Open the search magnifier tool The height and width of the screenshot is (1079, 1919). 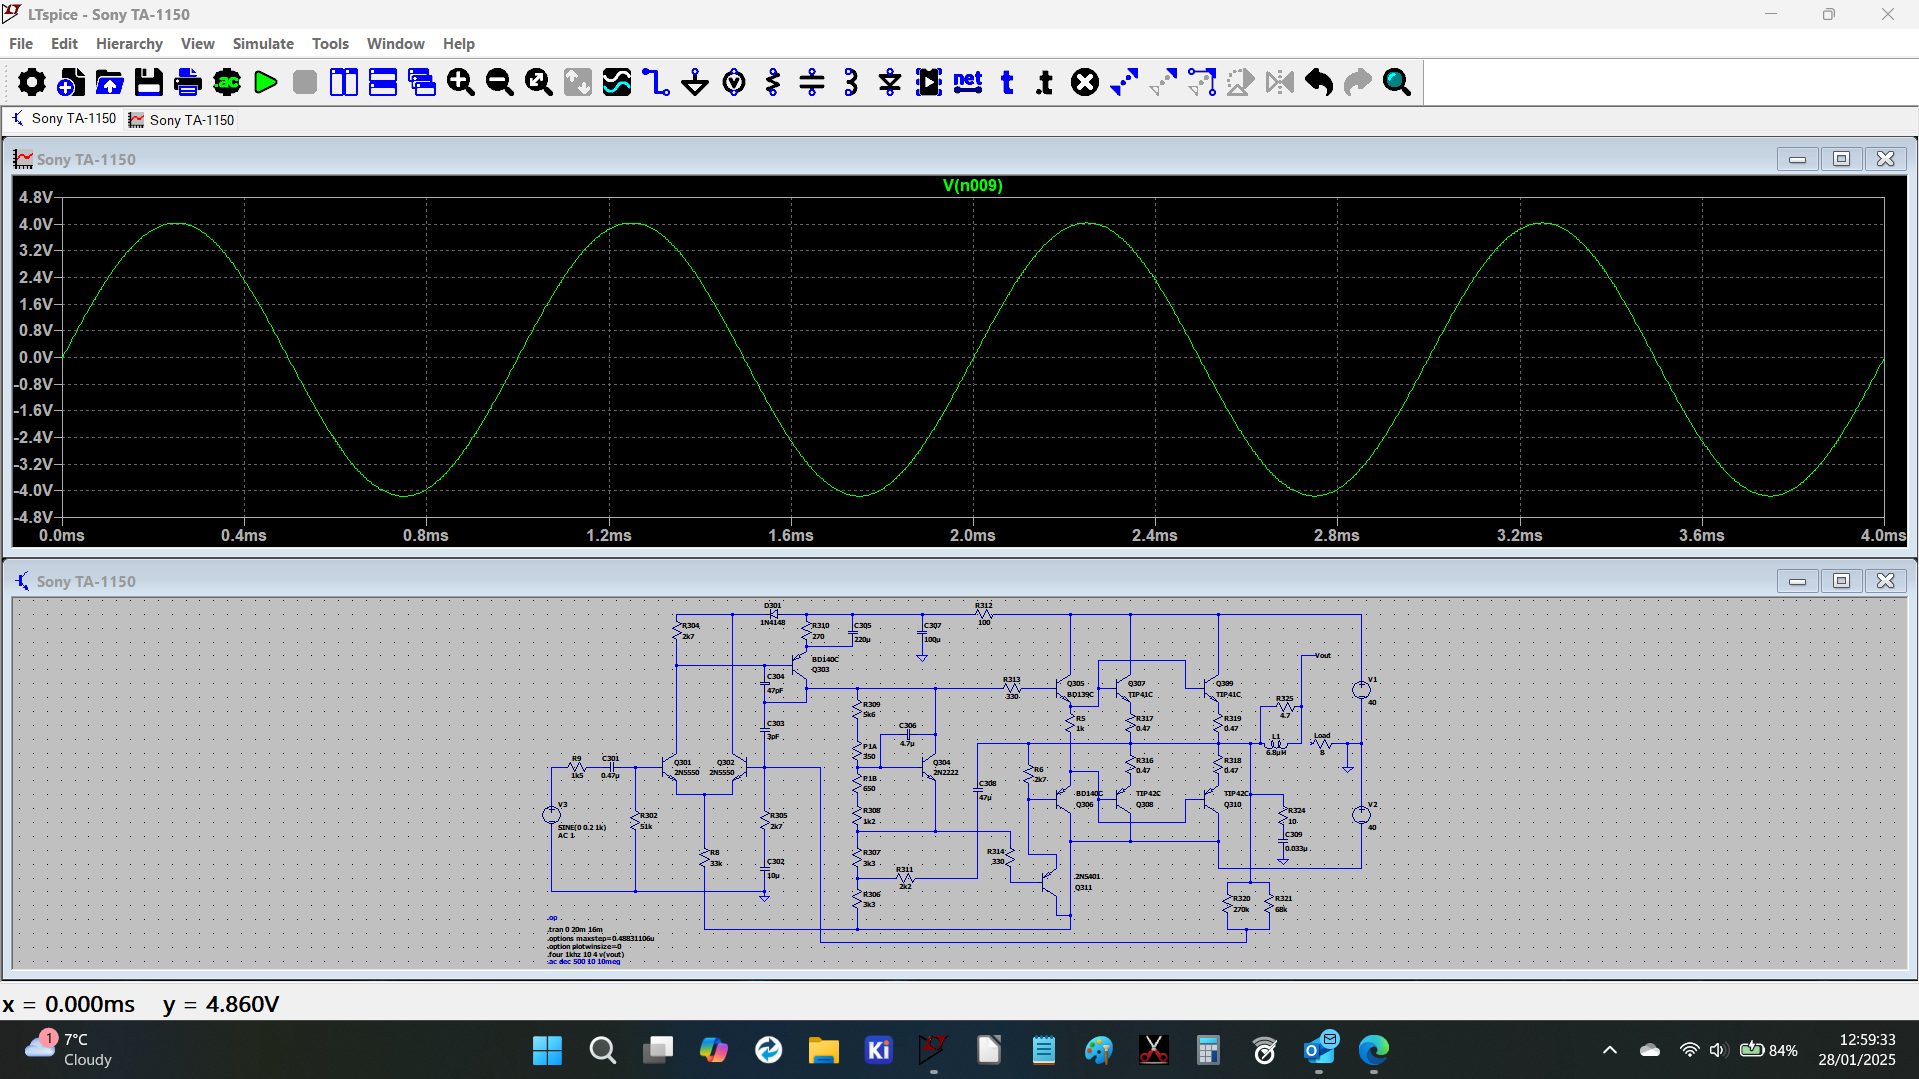1397,82
